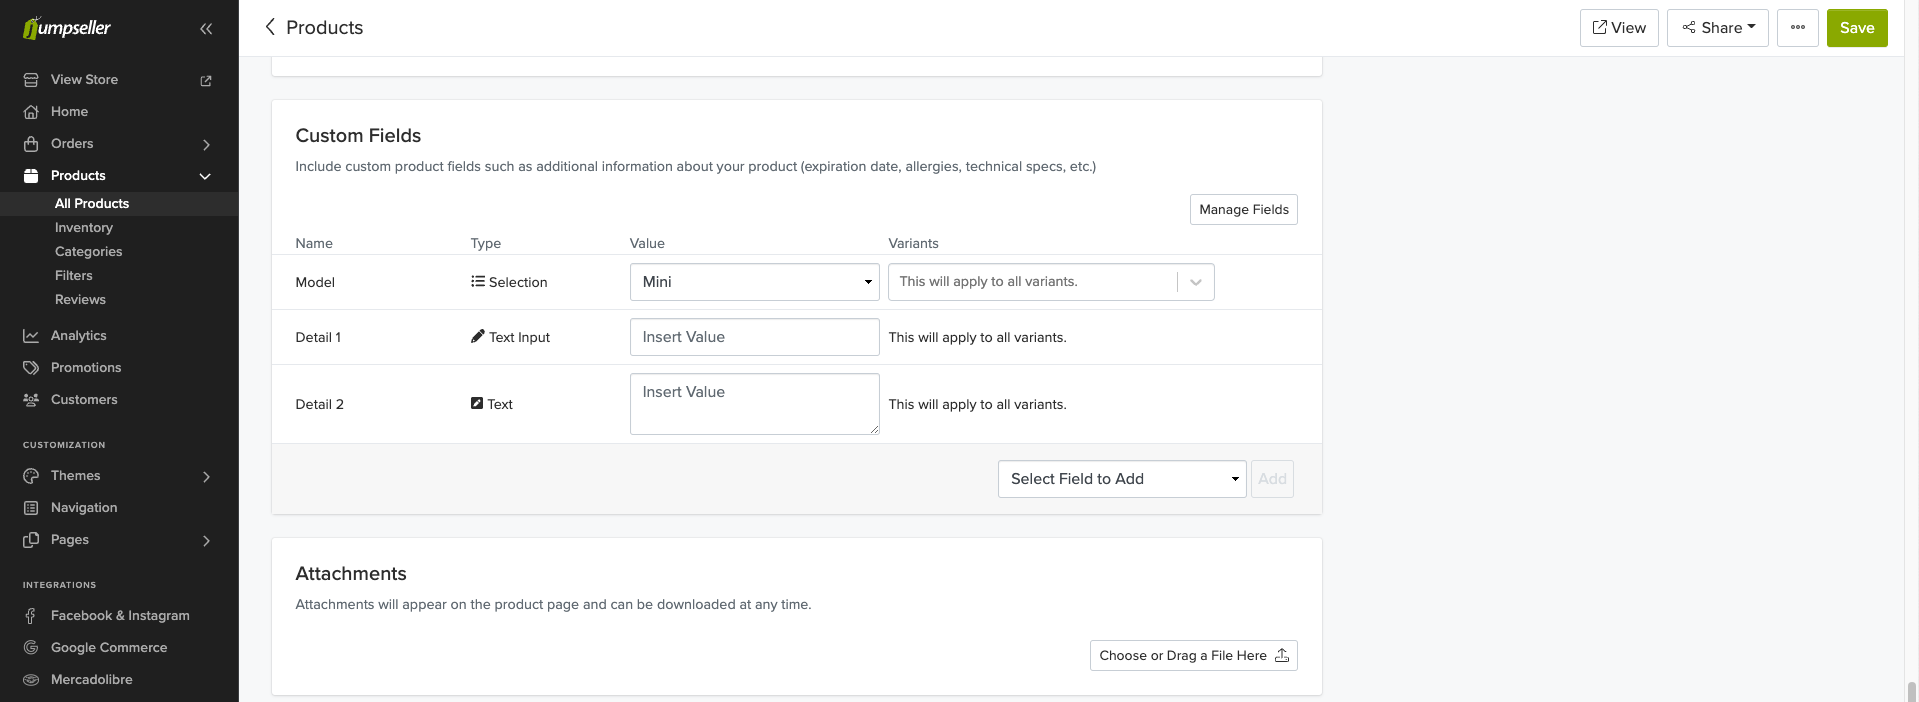The image size is (1919, 702).
Task: Open the Model value dropdown showing Mini
Action: (x=754, y=282)
